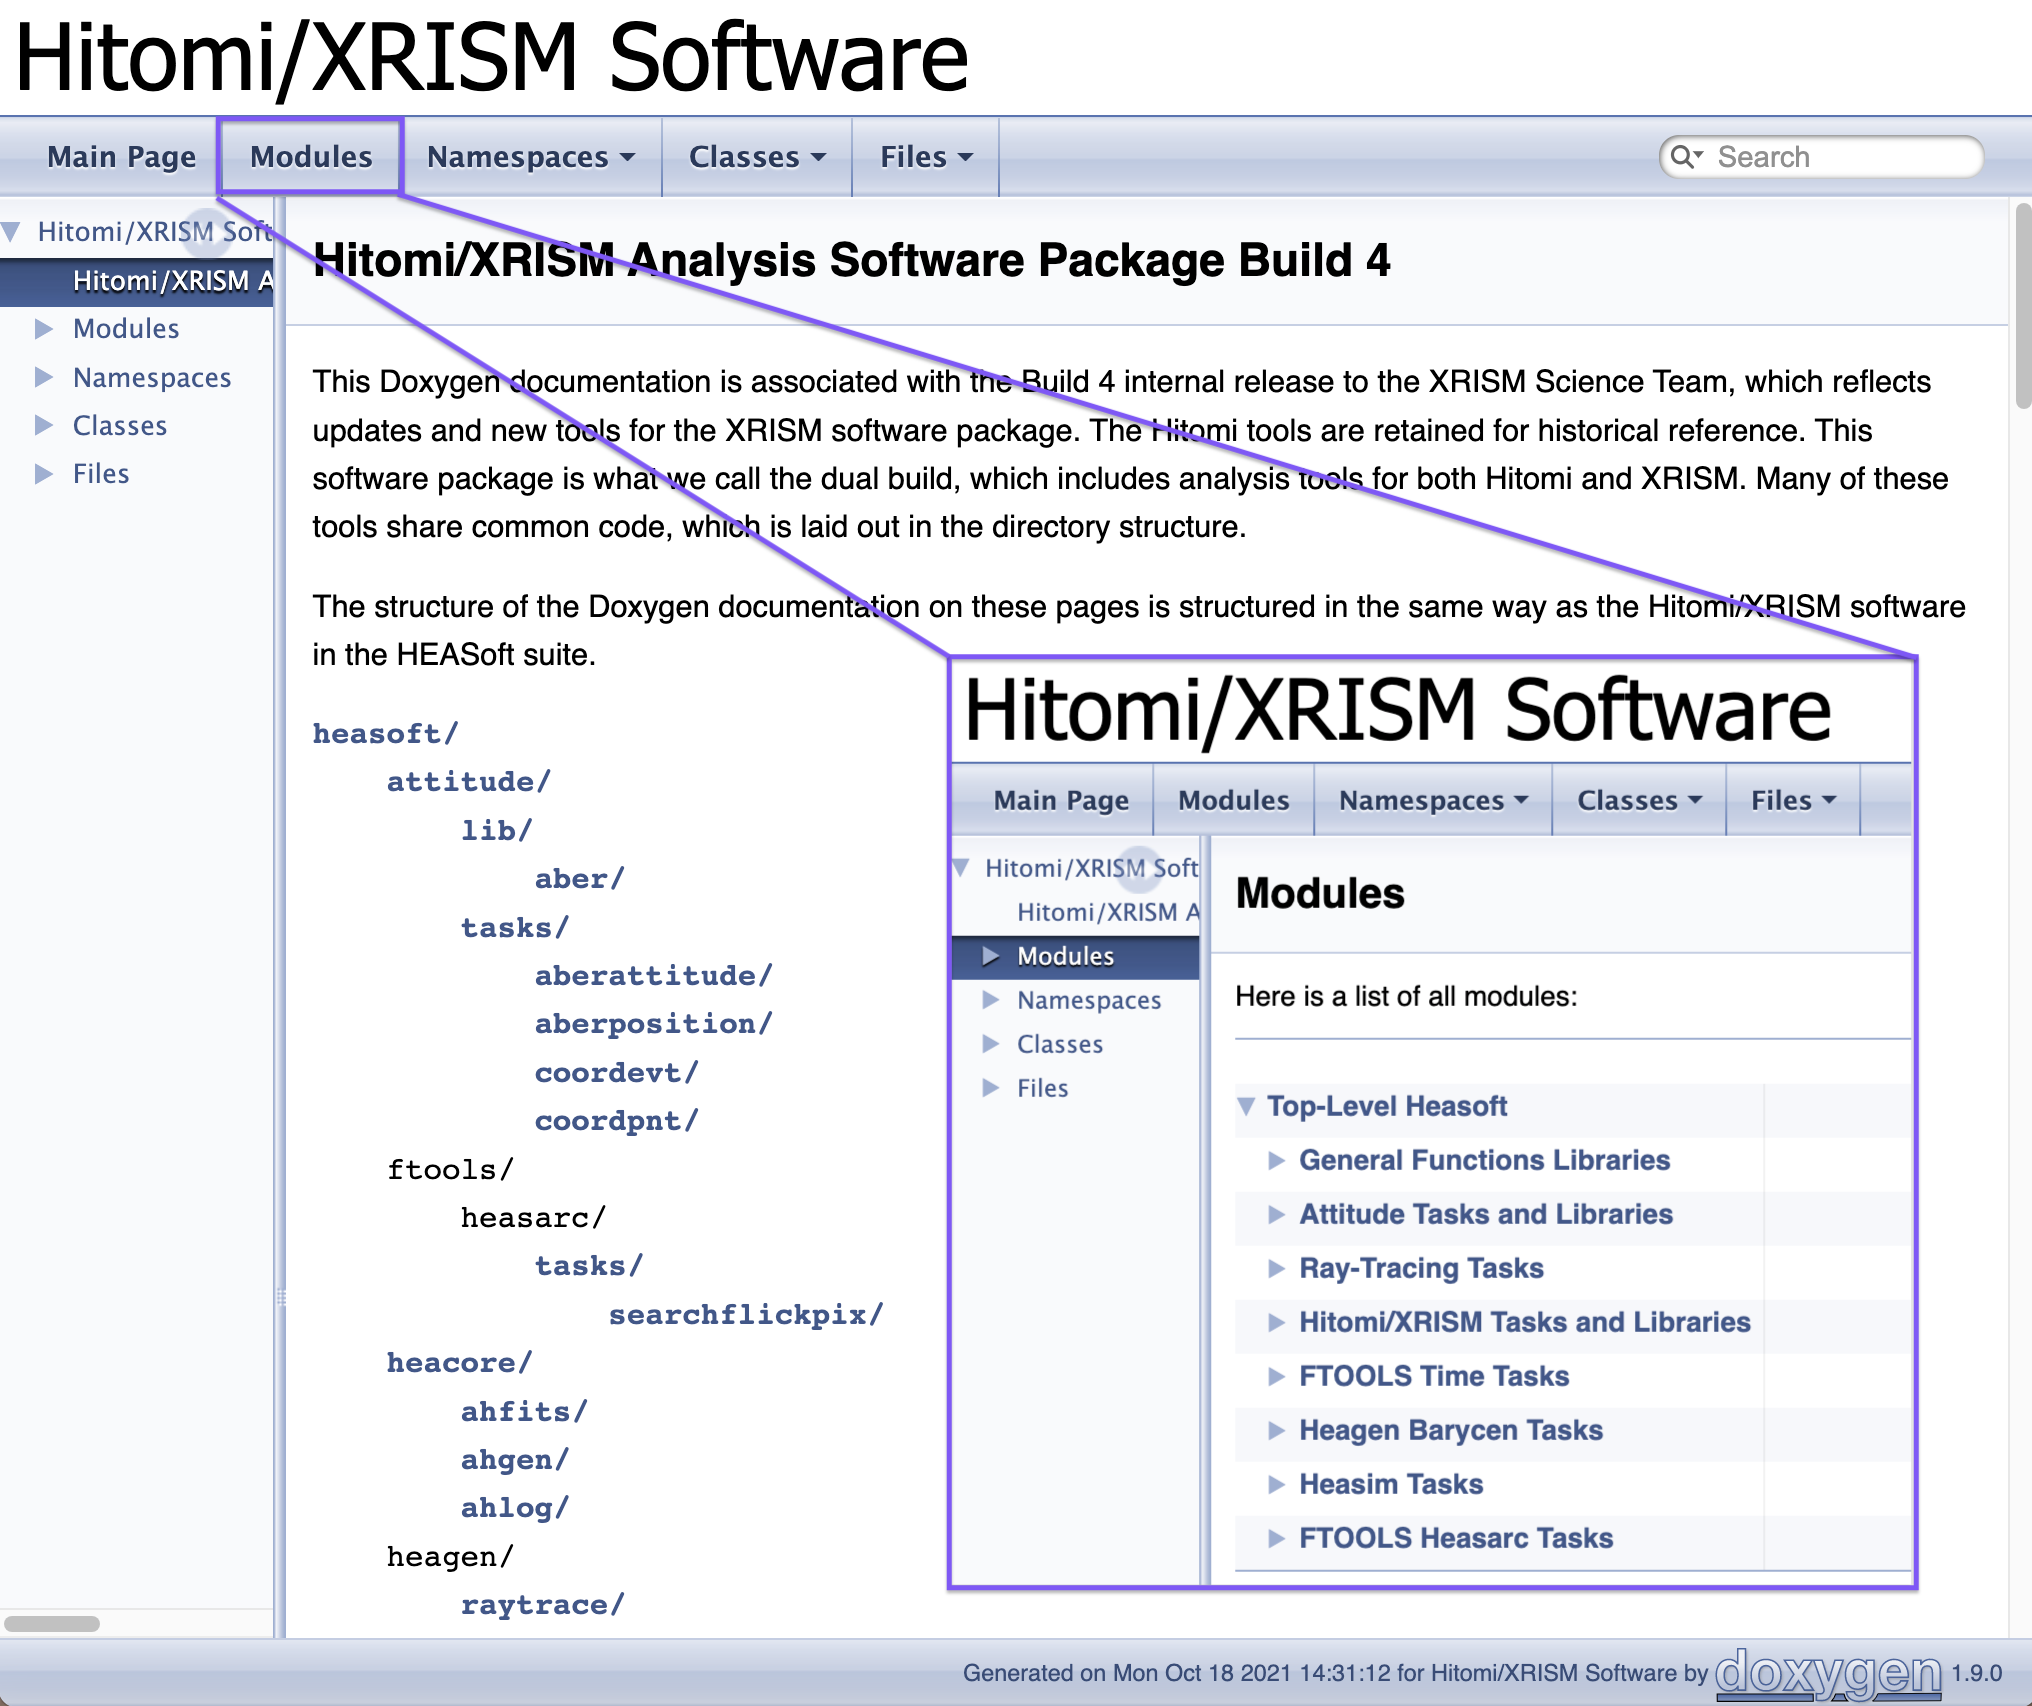Expand the Classes sidebar arrow
The width and height of the screenshot is (2032, 1706).
tap(44, 425)
